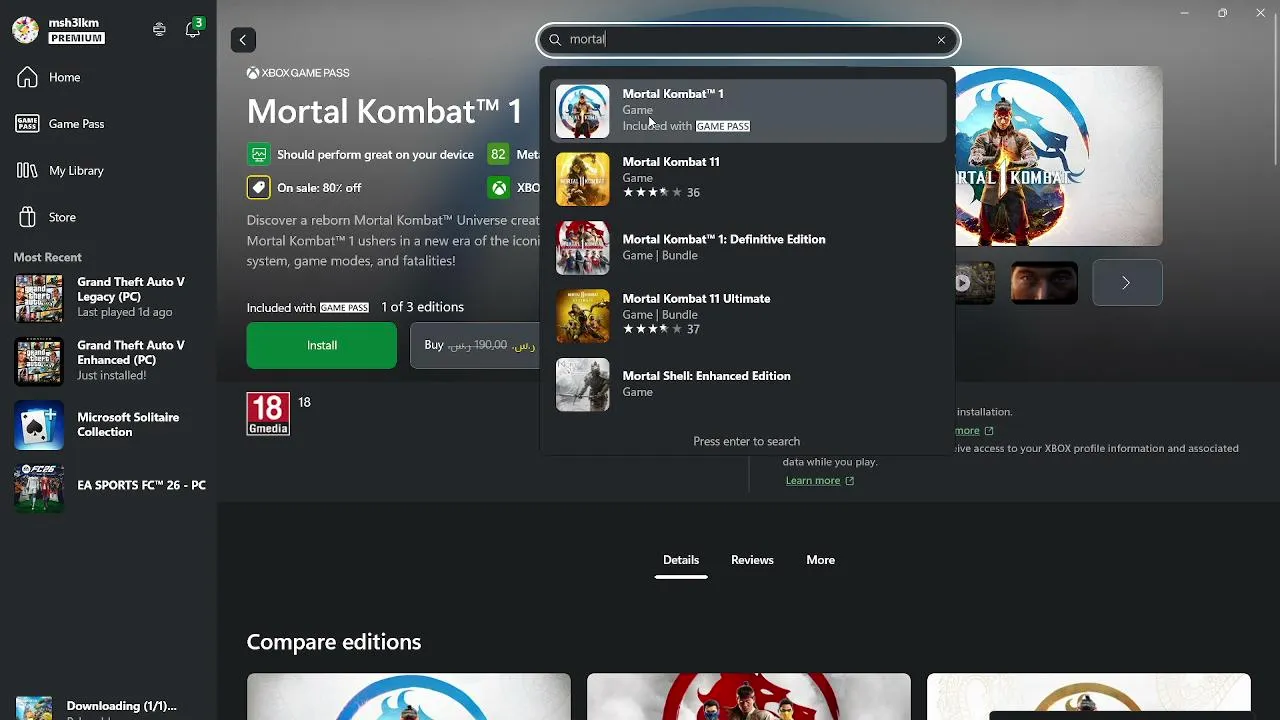Viewport: 1280px width, 720px height.
Task: Open Grand Theft Auto V Enhanced (PC)
Action: coord(108,360)
